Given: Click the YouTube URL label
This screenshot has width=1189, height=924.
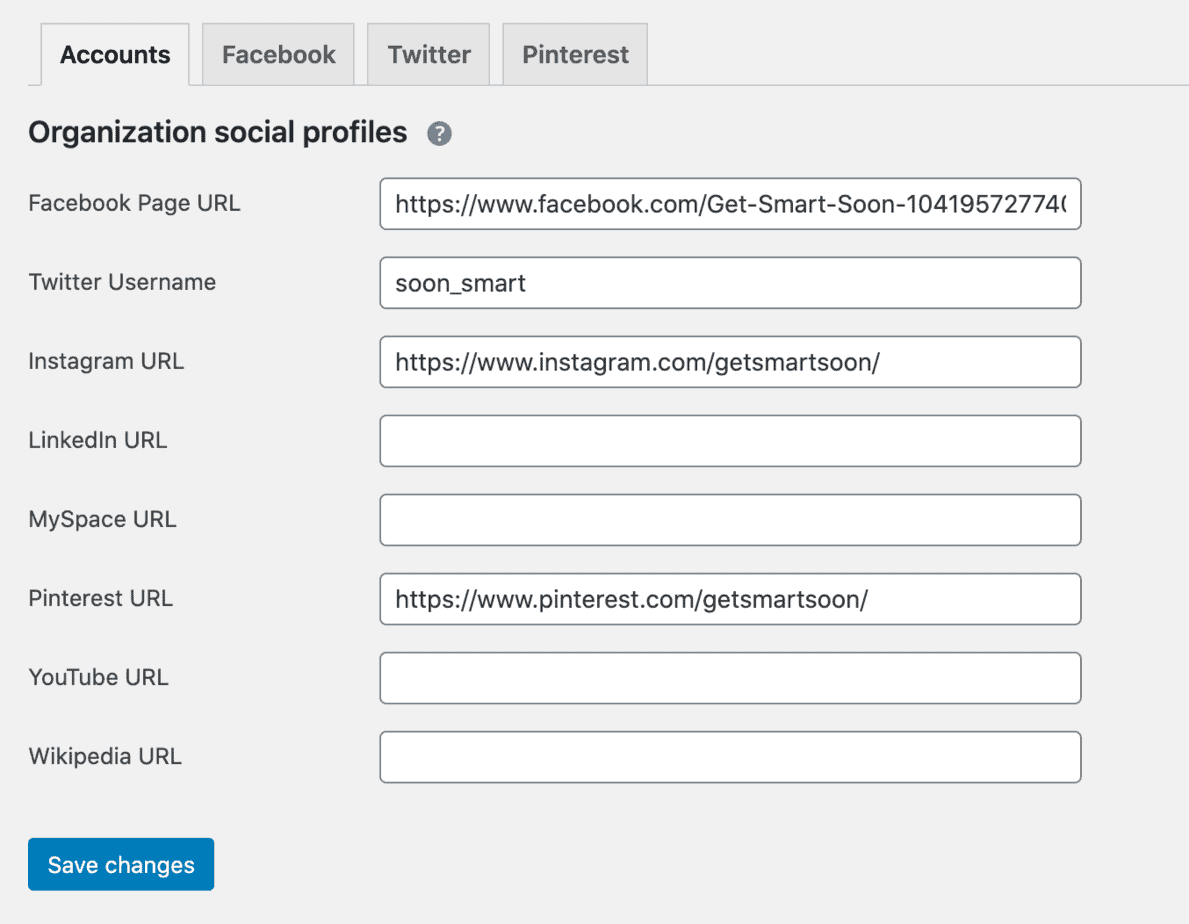Looking at the screenshot, I should click(98, 678).
